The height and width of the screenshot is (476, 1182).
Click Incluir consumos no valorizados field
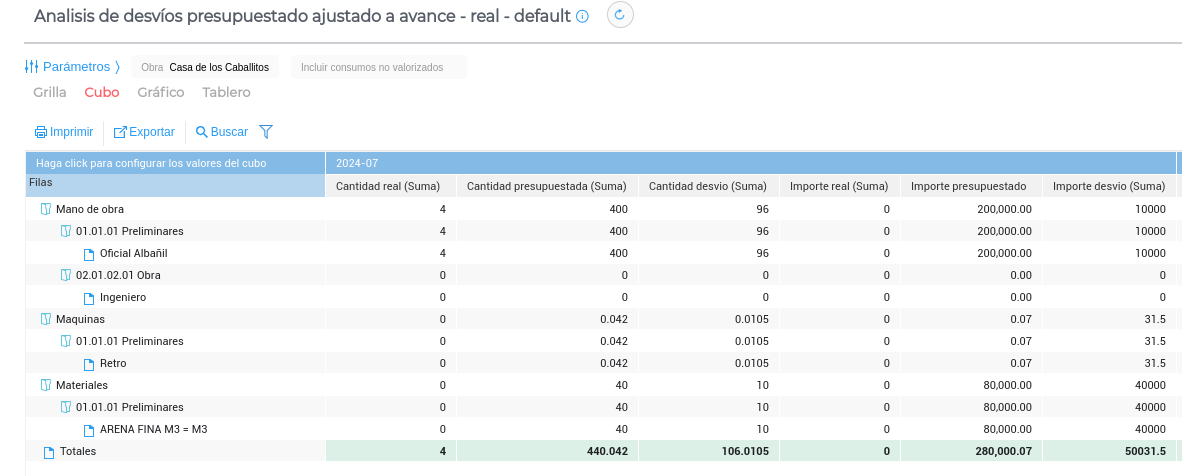[378, 67]
